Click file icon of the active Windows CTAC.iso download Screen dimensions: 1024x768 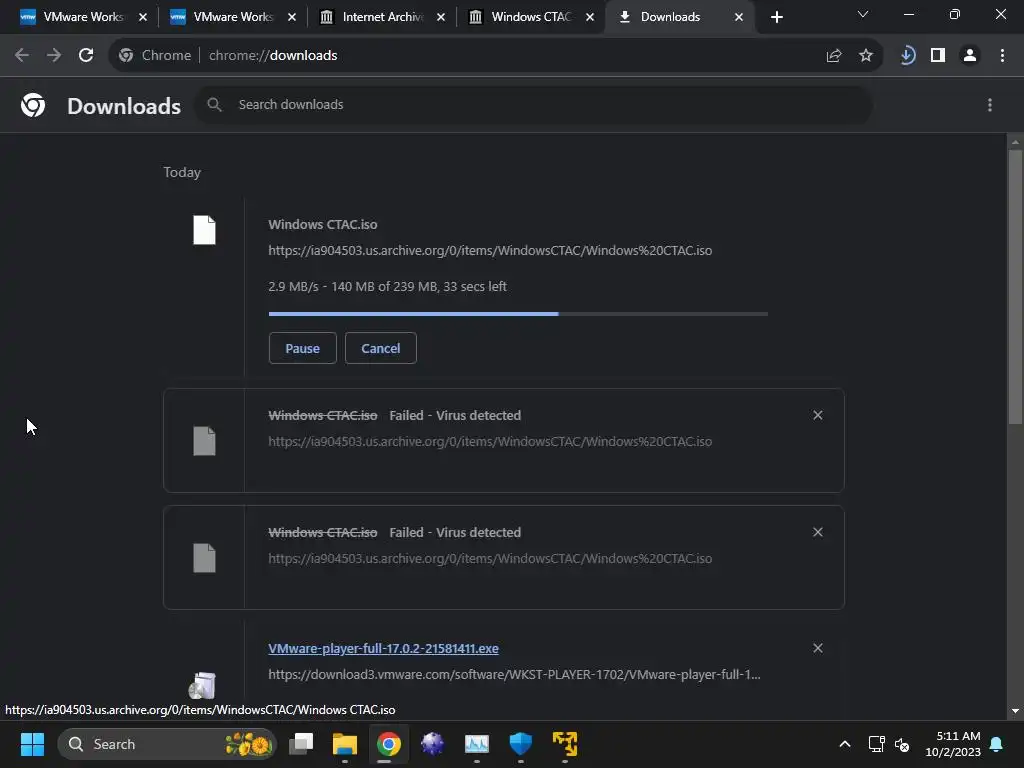click(x=204, y=230)
